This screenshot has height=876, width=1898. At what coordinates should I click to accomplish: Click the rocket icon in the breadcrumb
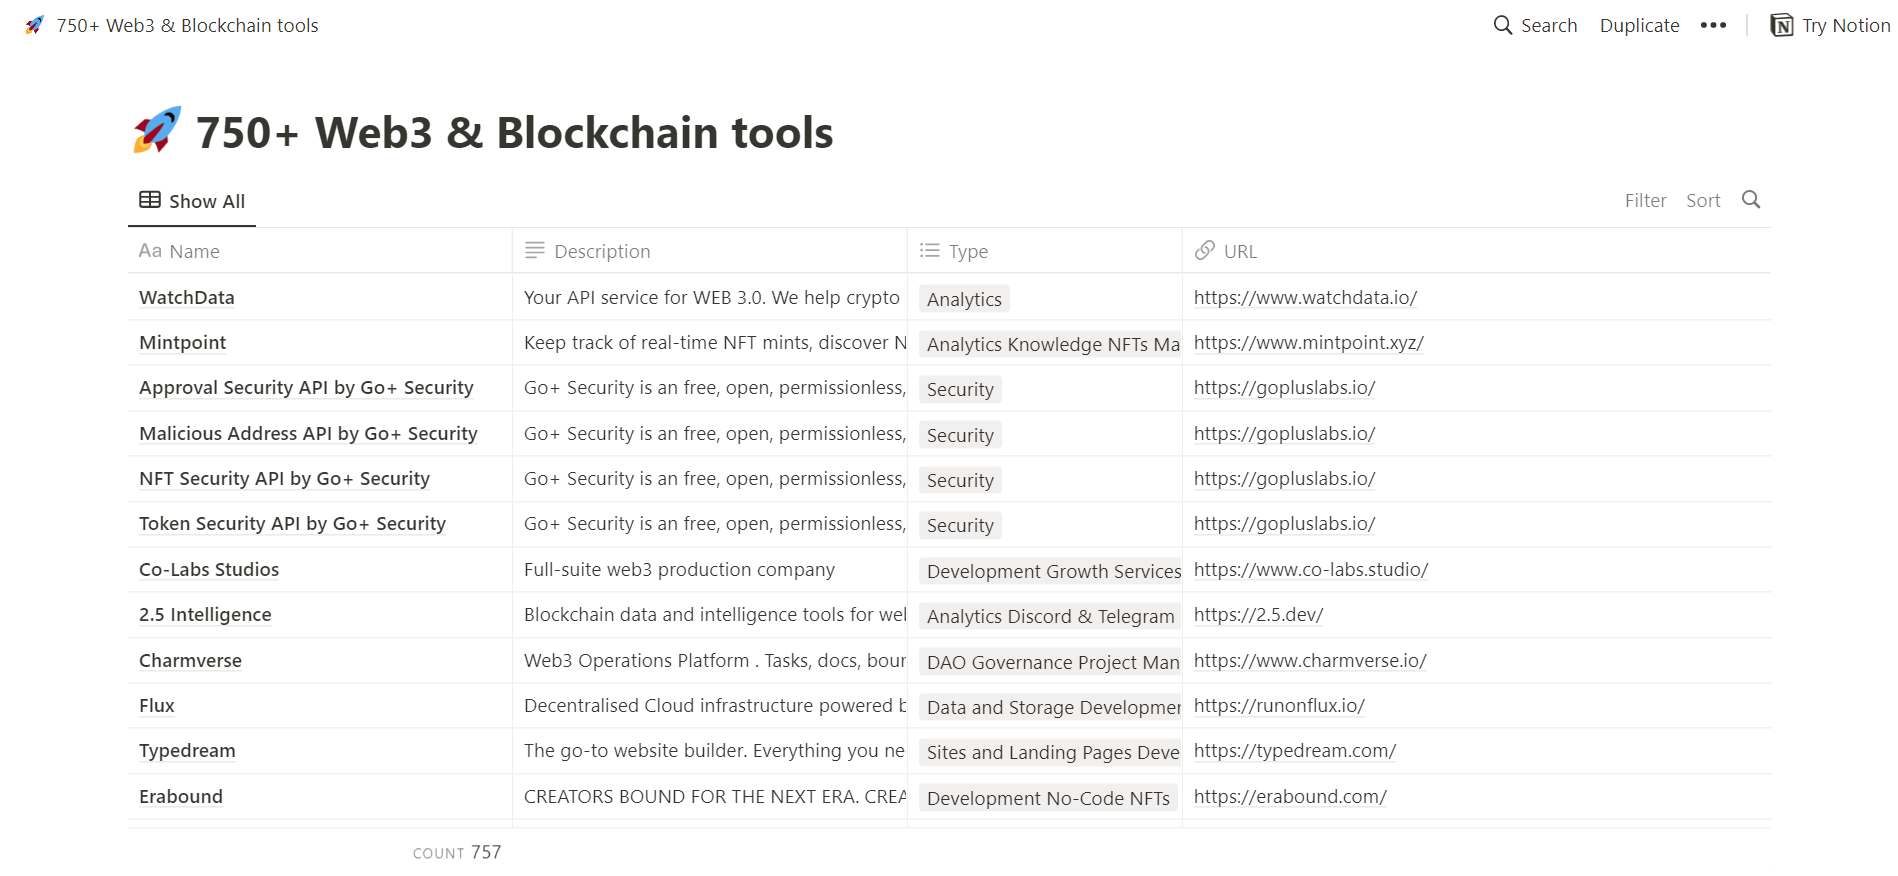[35, 25]
